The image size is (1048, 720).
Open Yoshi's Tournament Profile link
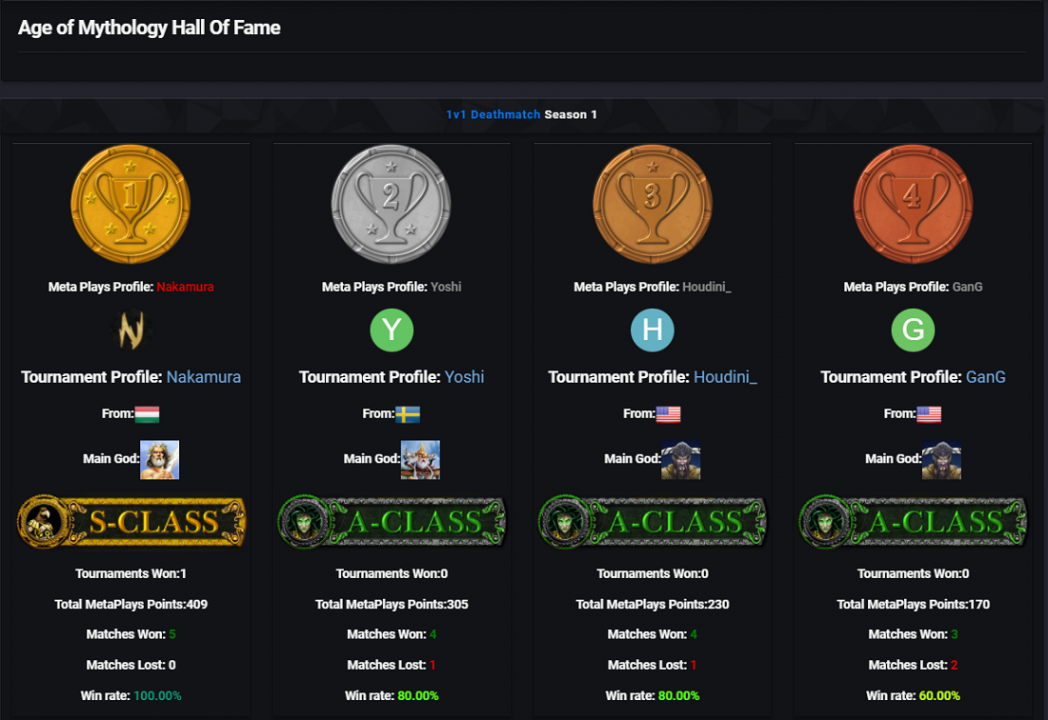(464, 377)
